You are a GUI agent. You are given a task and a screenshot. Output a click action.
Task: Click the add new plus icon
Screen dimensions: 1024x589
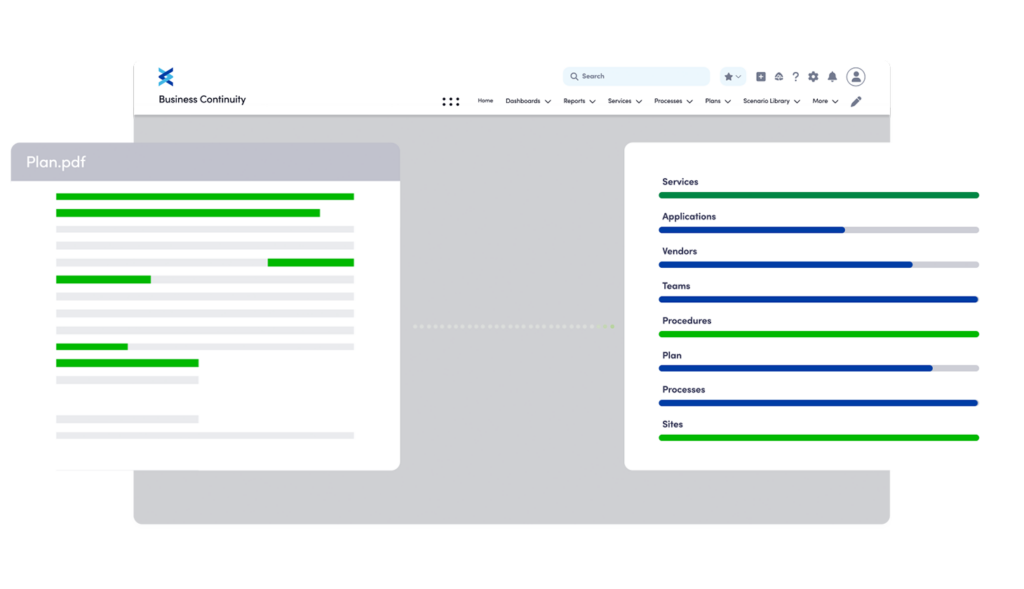[760, 77]
